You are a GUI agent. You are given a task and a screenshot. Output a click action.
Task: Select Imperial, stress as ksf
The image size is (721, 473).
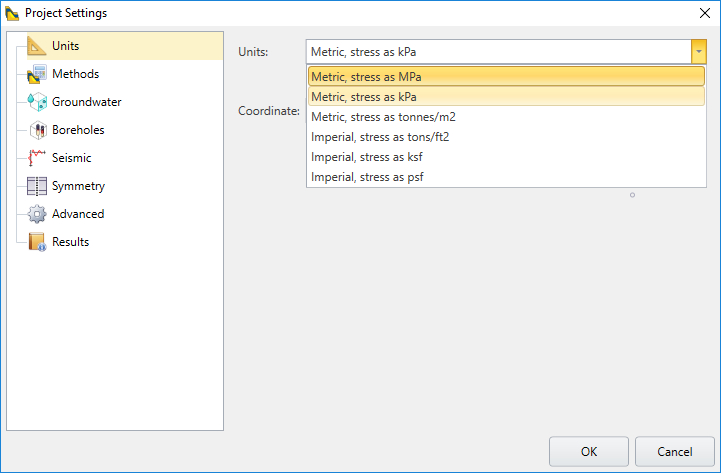coord(506,157)
